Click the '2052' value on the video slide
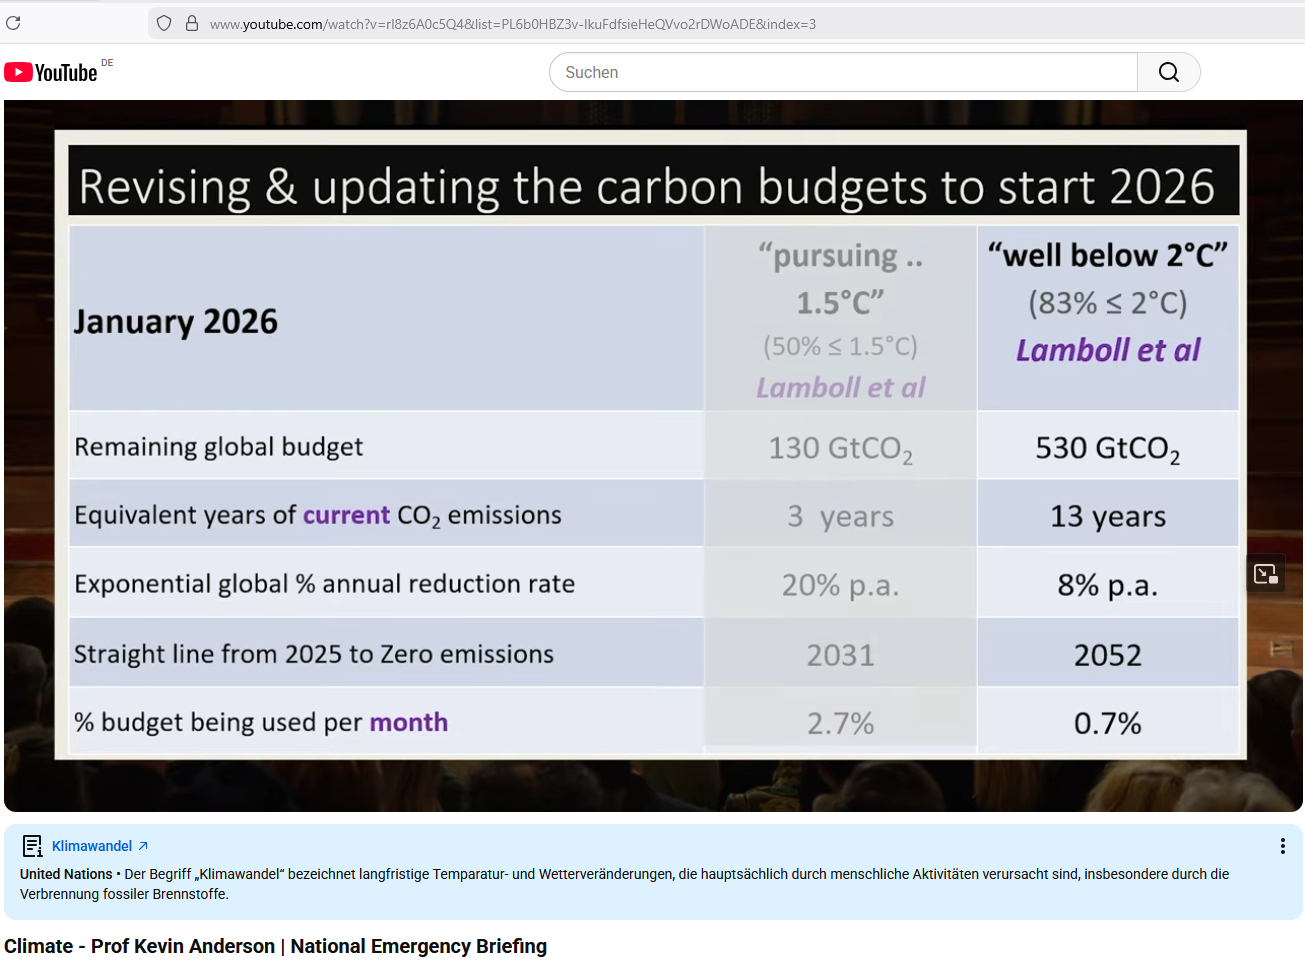1305x962 pixels. 1107,655
